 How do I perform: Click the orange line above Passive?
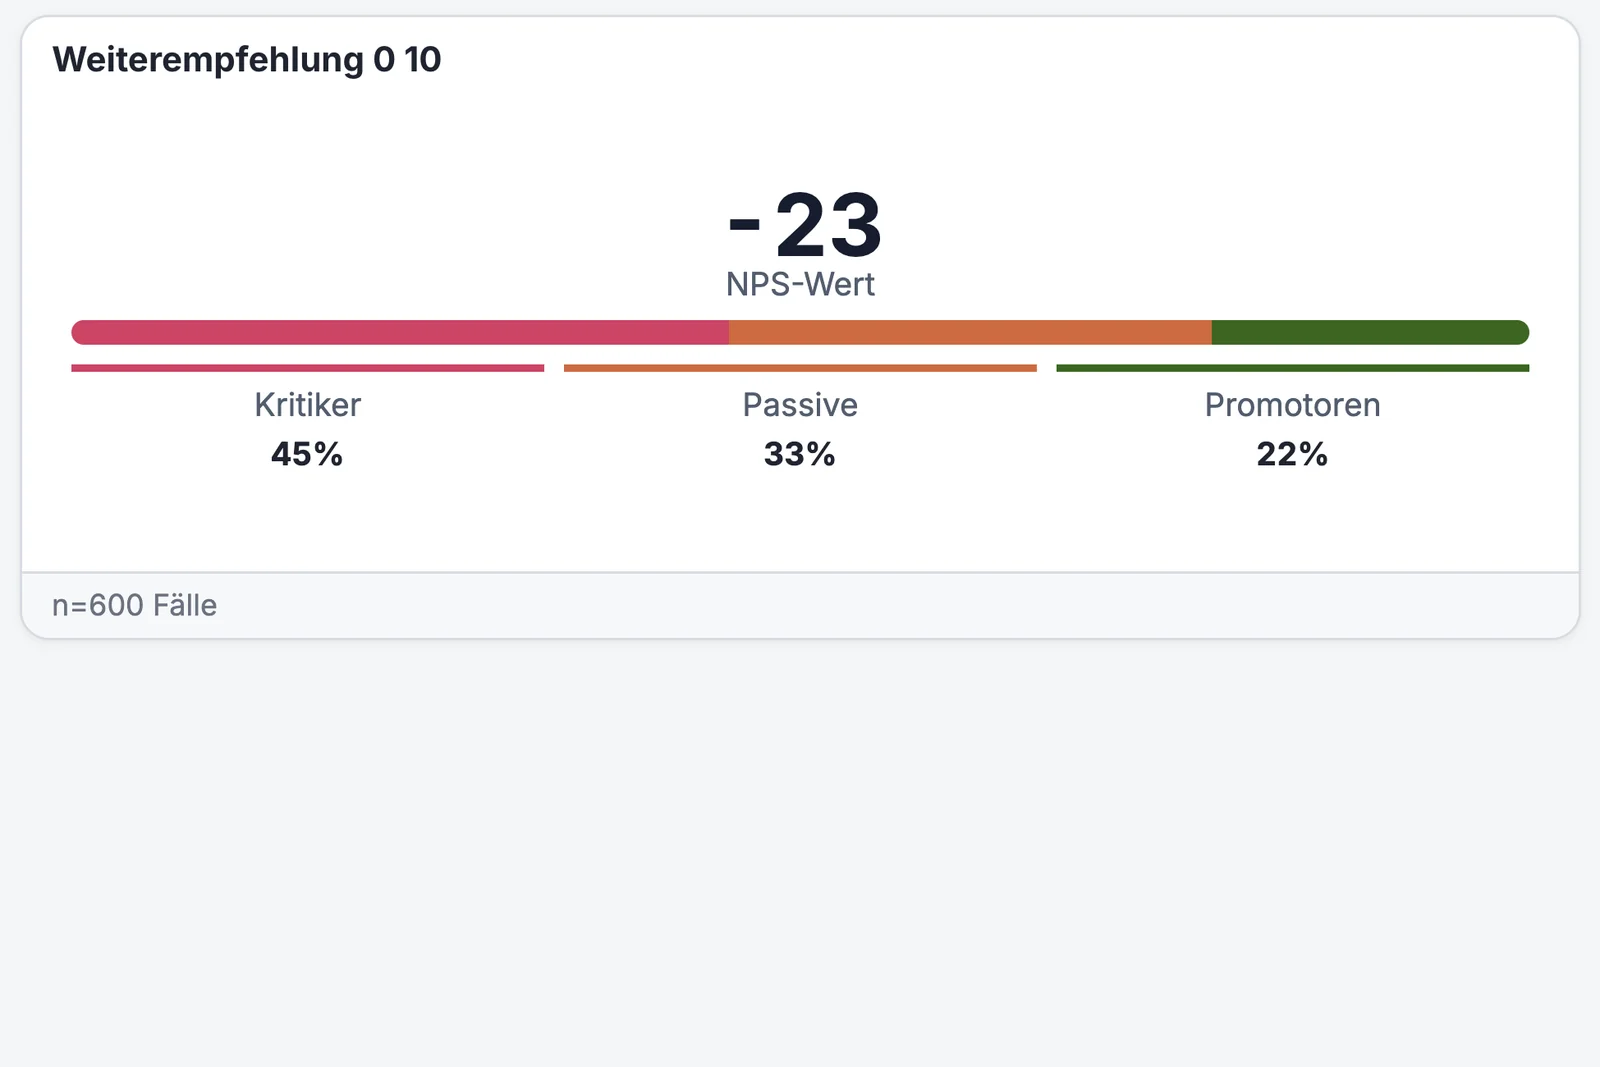(x=800, y=368)
